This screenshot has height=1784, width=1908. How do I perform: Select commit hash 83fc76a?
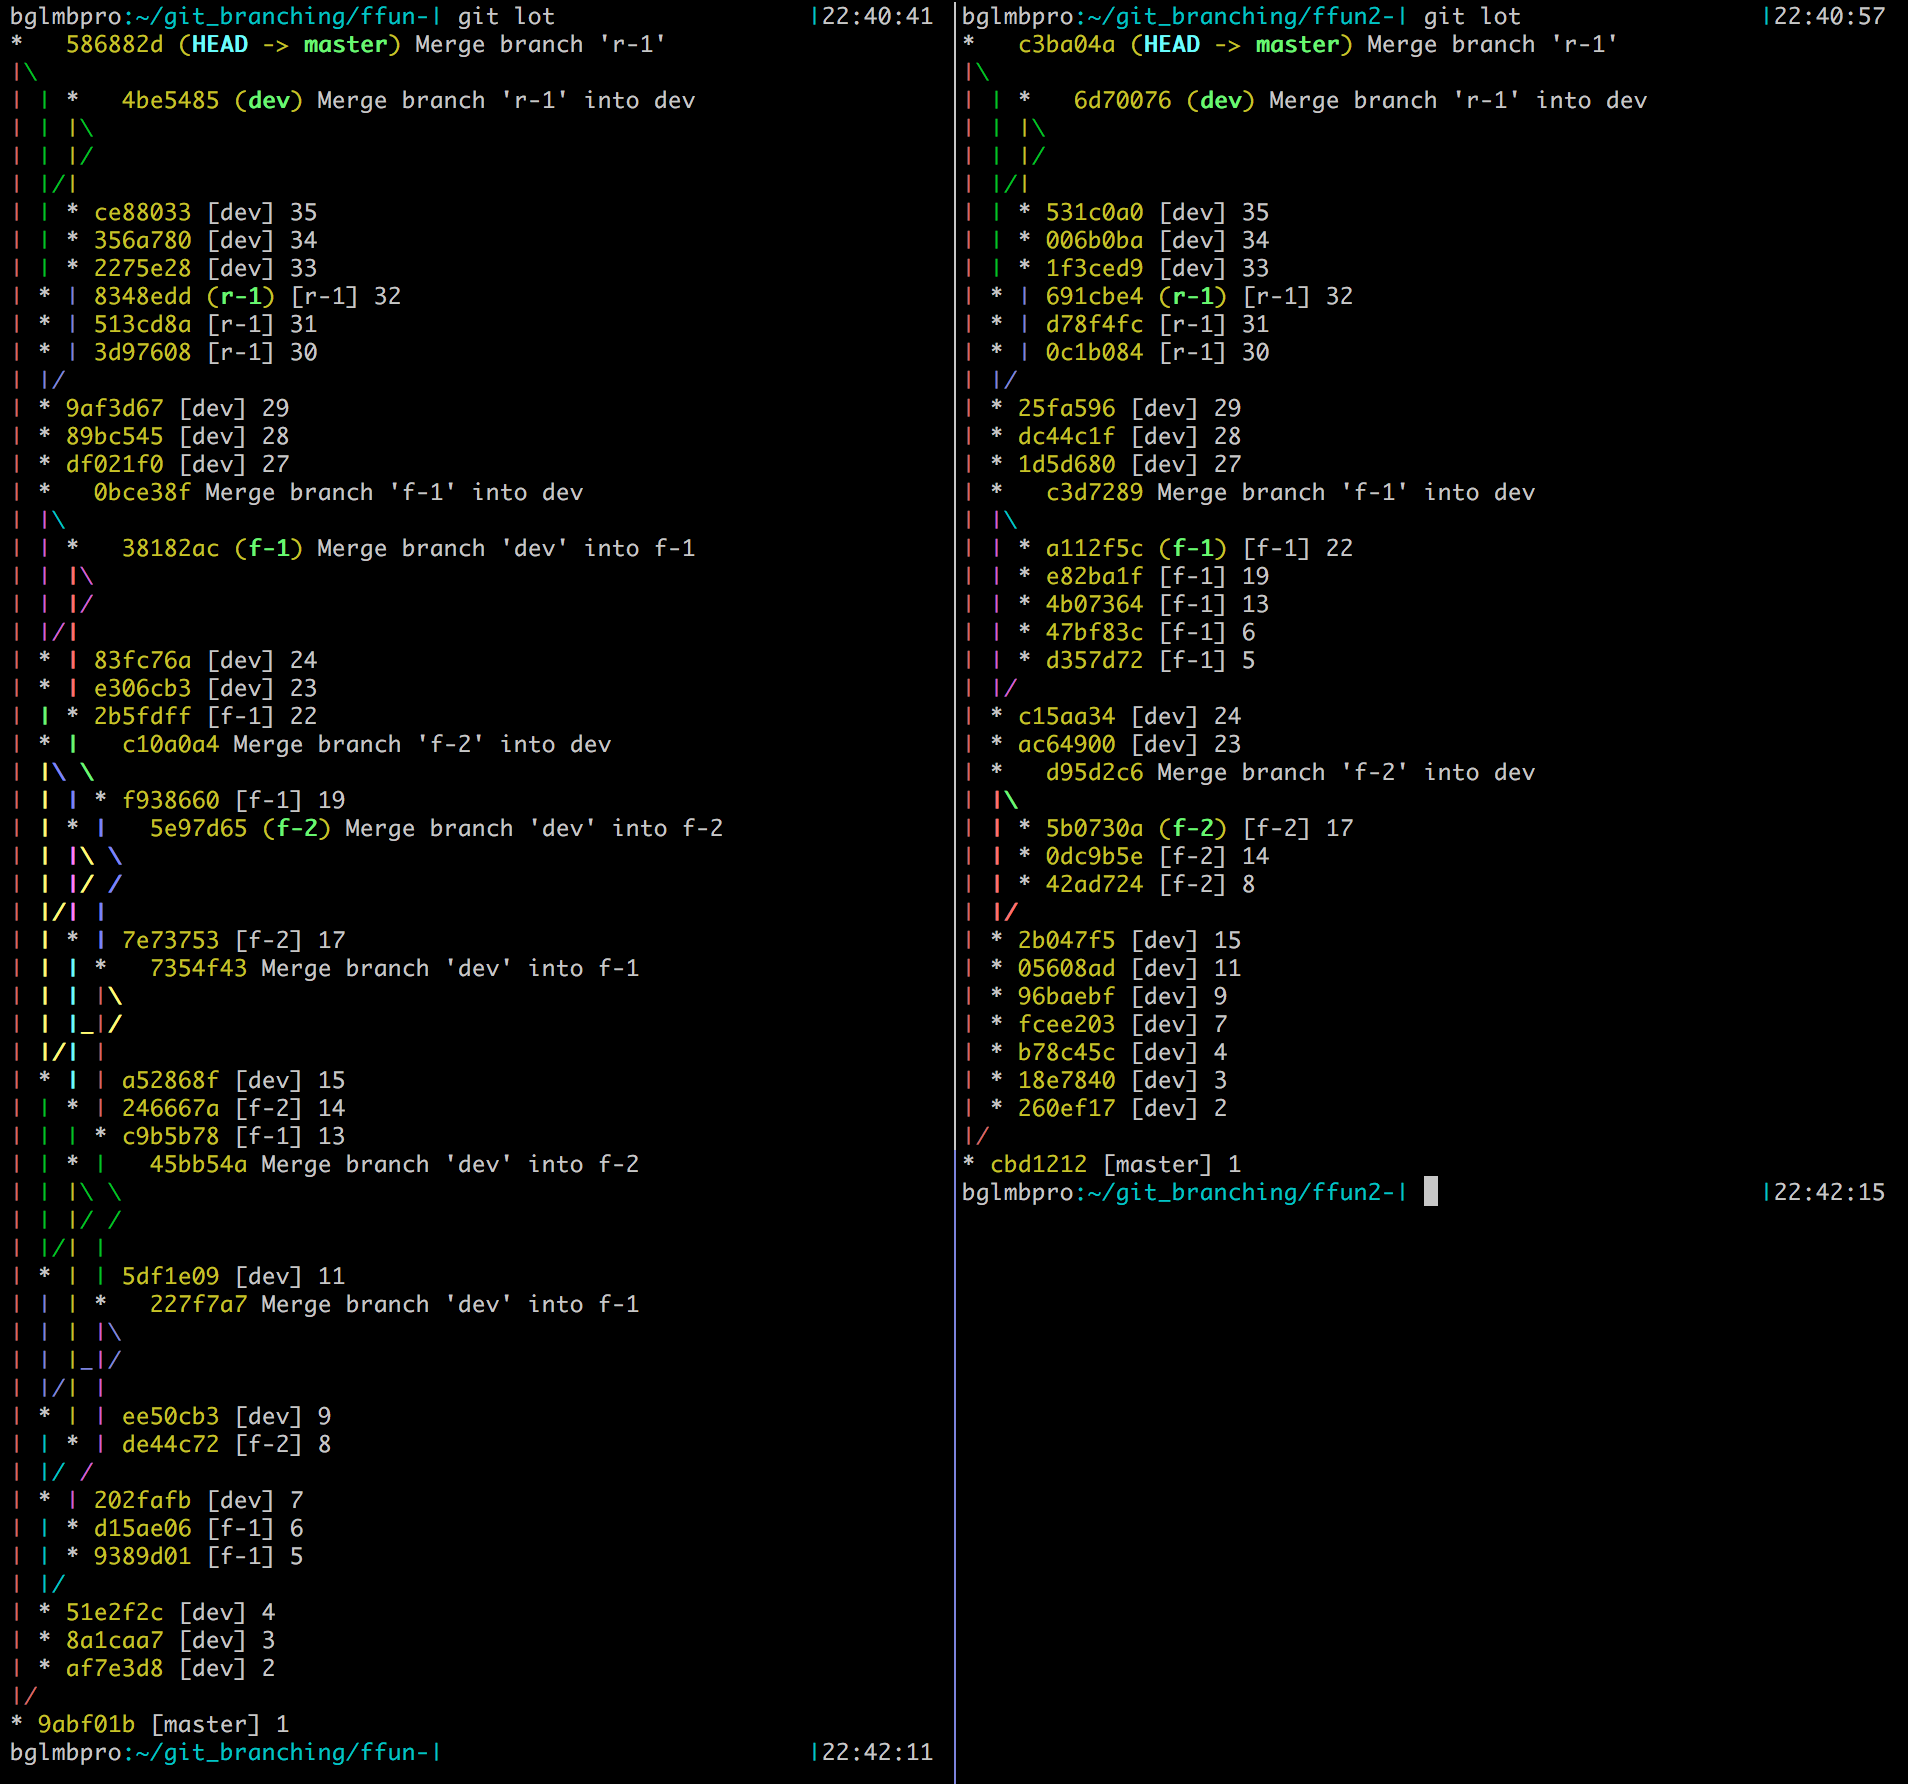pos(142,661)
